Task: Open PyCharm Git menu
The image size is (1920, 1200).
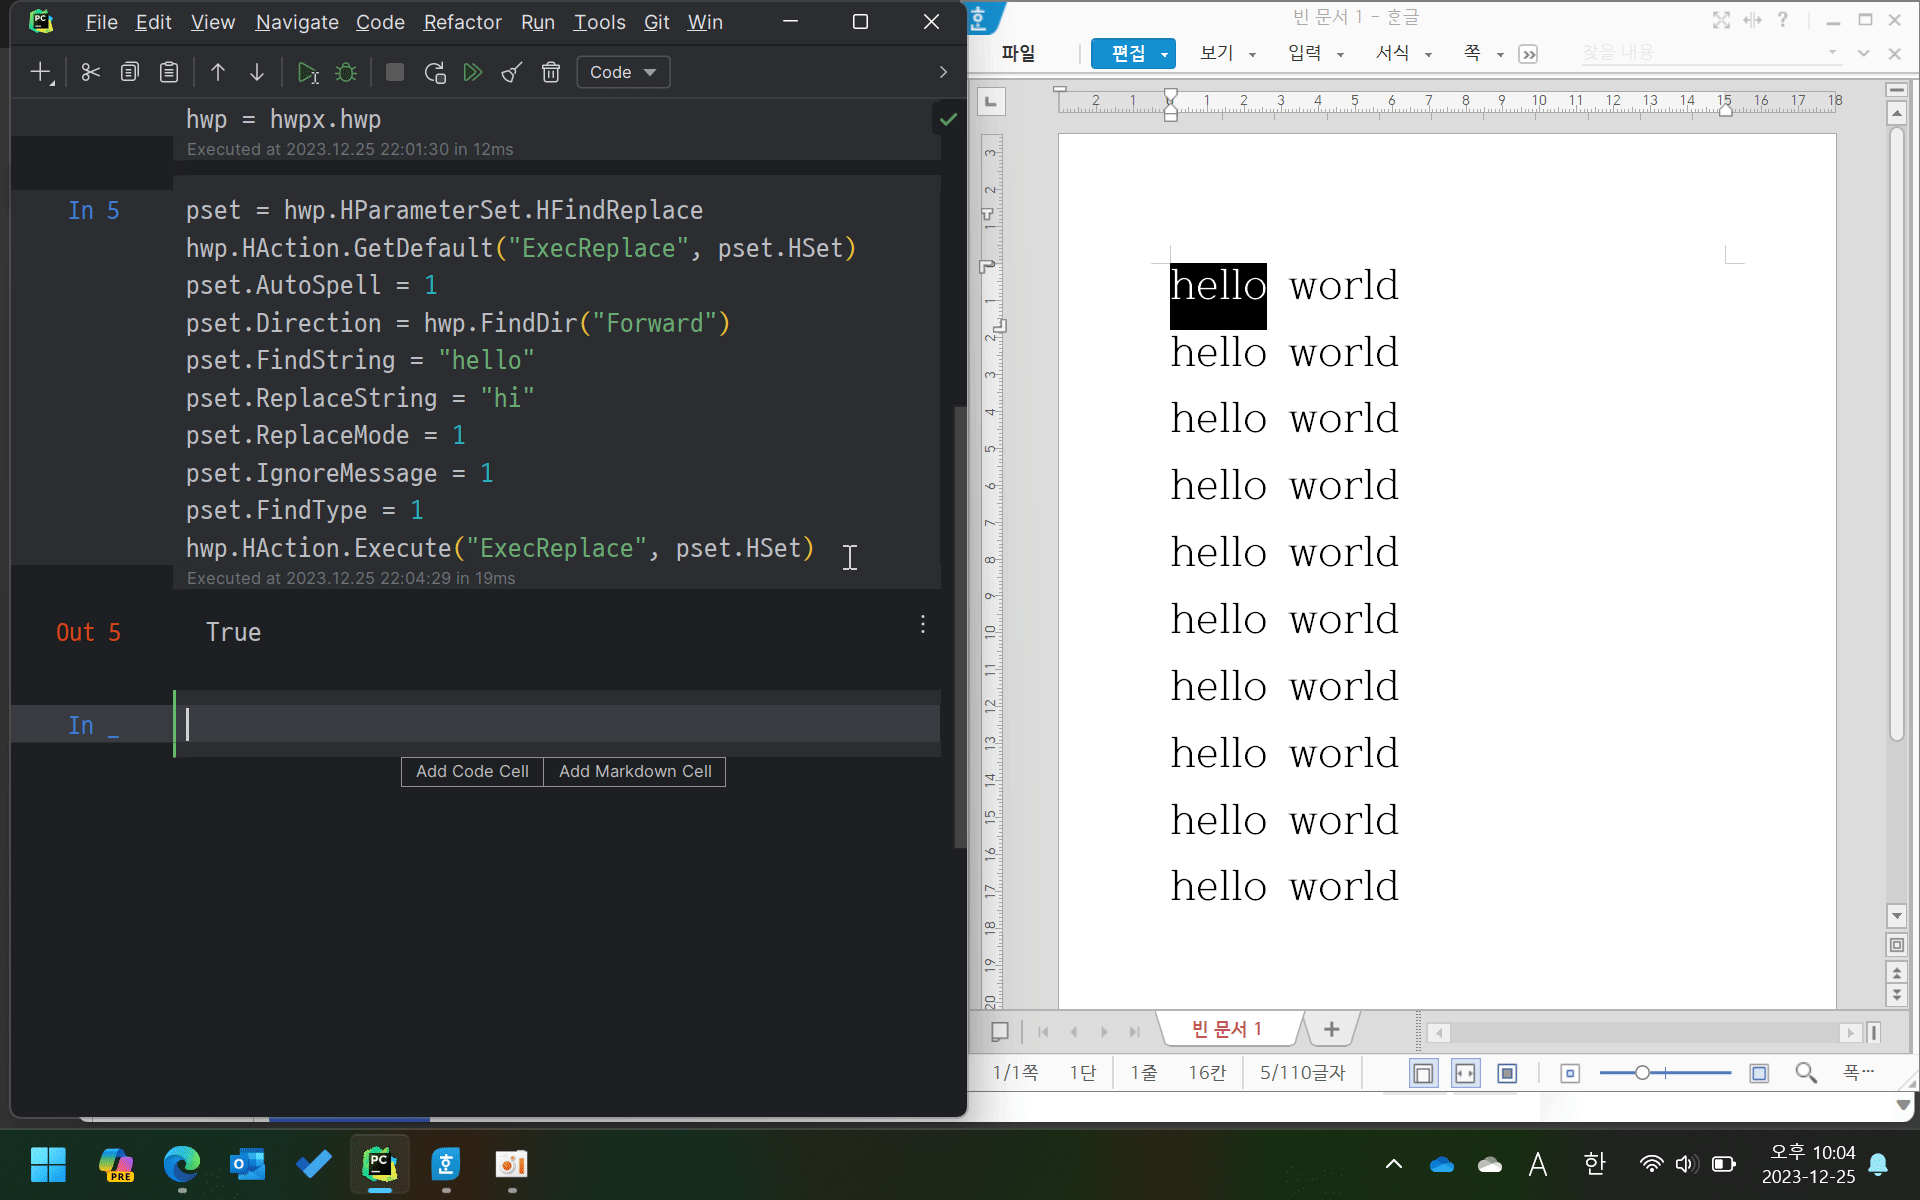Action: pyautogui.click(x=656, y=22)
